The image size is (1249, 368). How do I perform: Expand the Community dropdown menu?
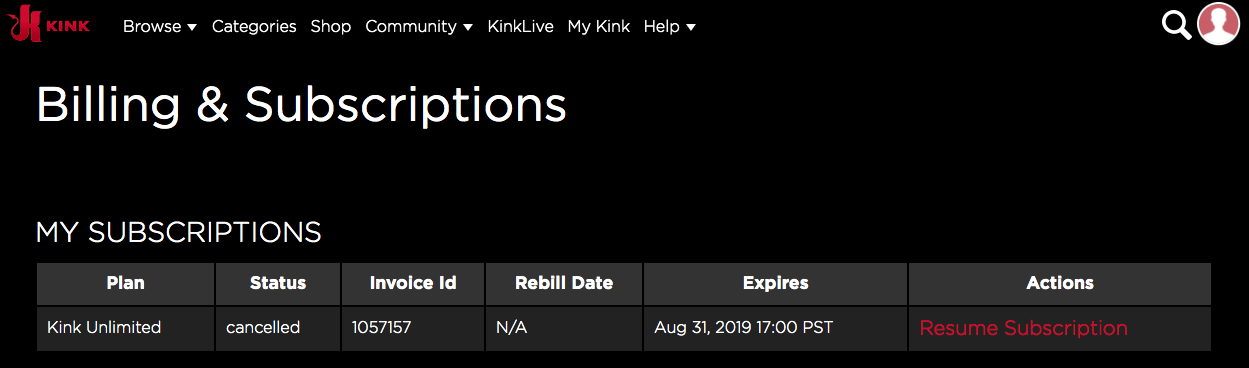(x=419, y=27)
